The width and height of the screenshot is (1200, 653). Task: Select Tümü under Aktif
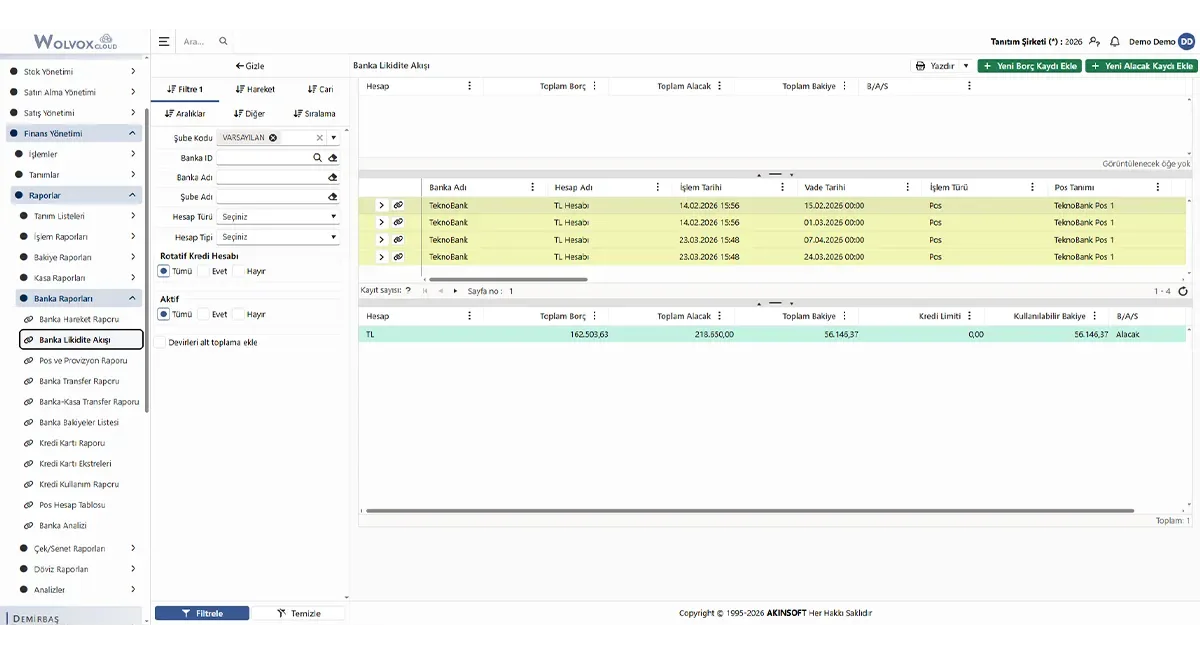pyautogui.click(x=164, y=314)
